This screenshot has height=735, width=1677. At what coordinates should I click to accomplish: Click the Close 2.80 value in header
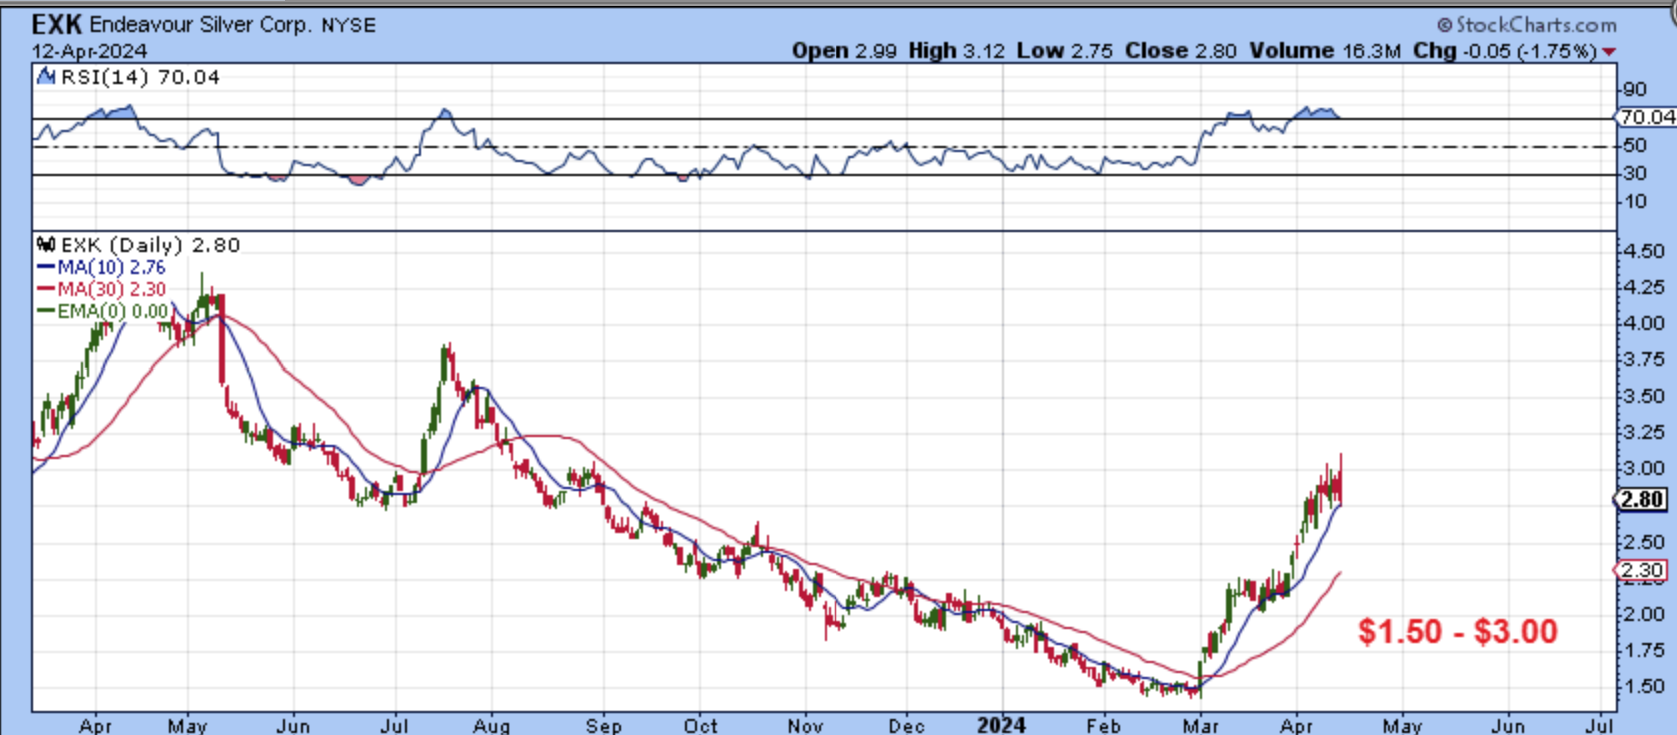click(1181, 51)
